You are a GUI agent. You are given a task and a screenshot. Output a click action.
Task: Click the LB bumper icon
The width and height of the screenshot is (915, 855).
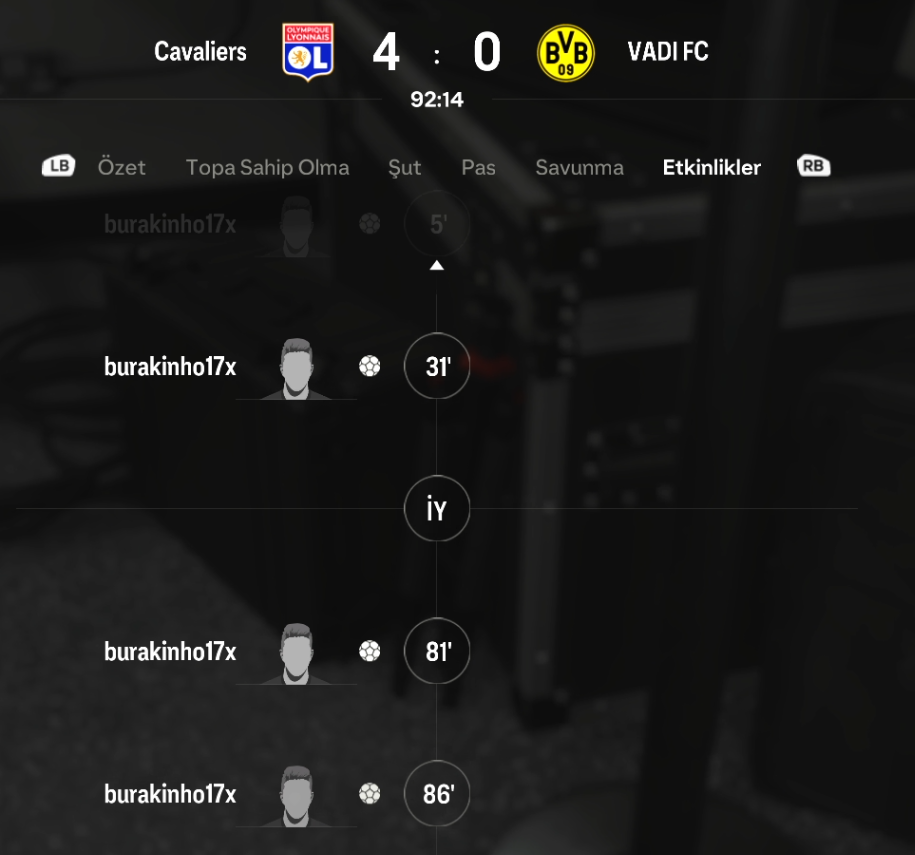[58, 166]
